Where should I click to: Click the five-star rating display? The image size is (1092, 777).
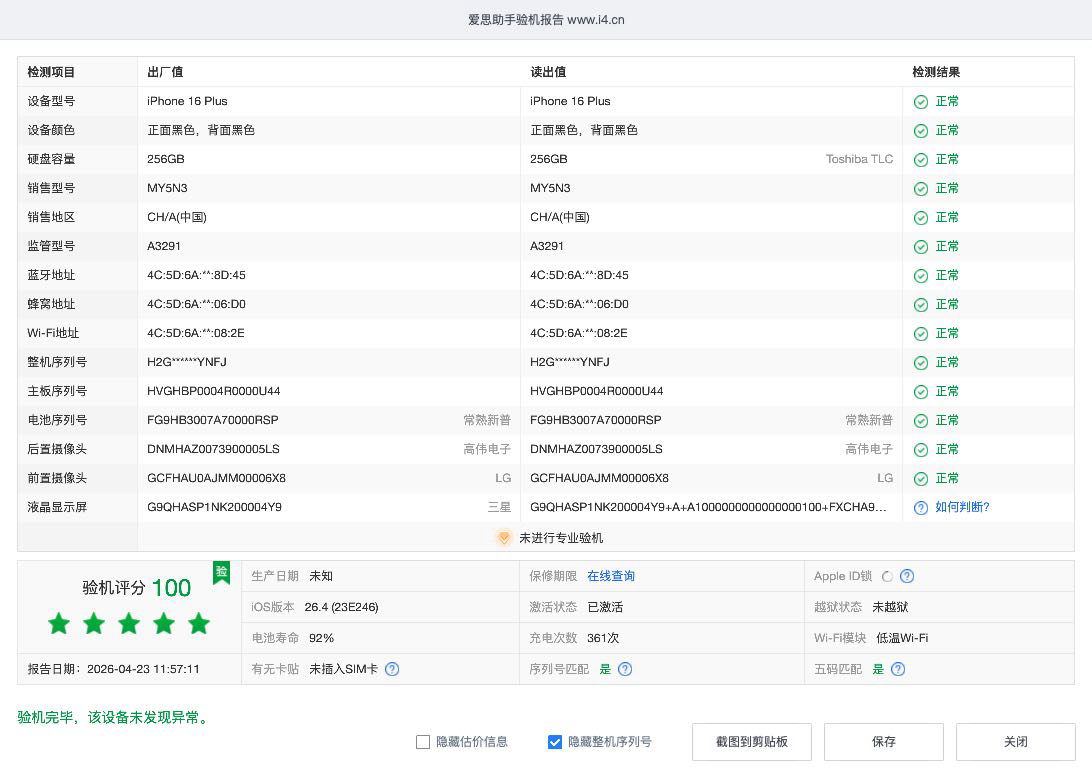[x=129, y=624]
